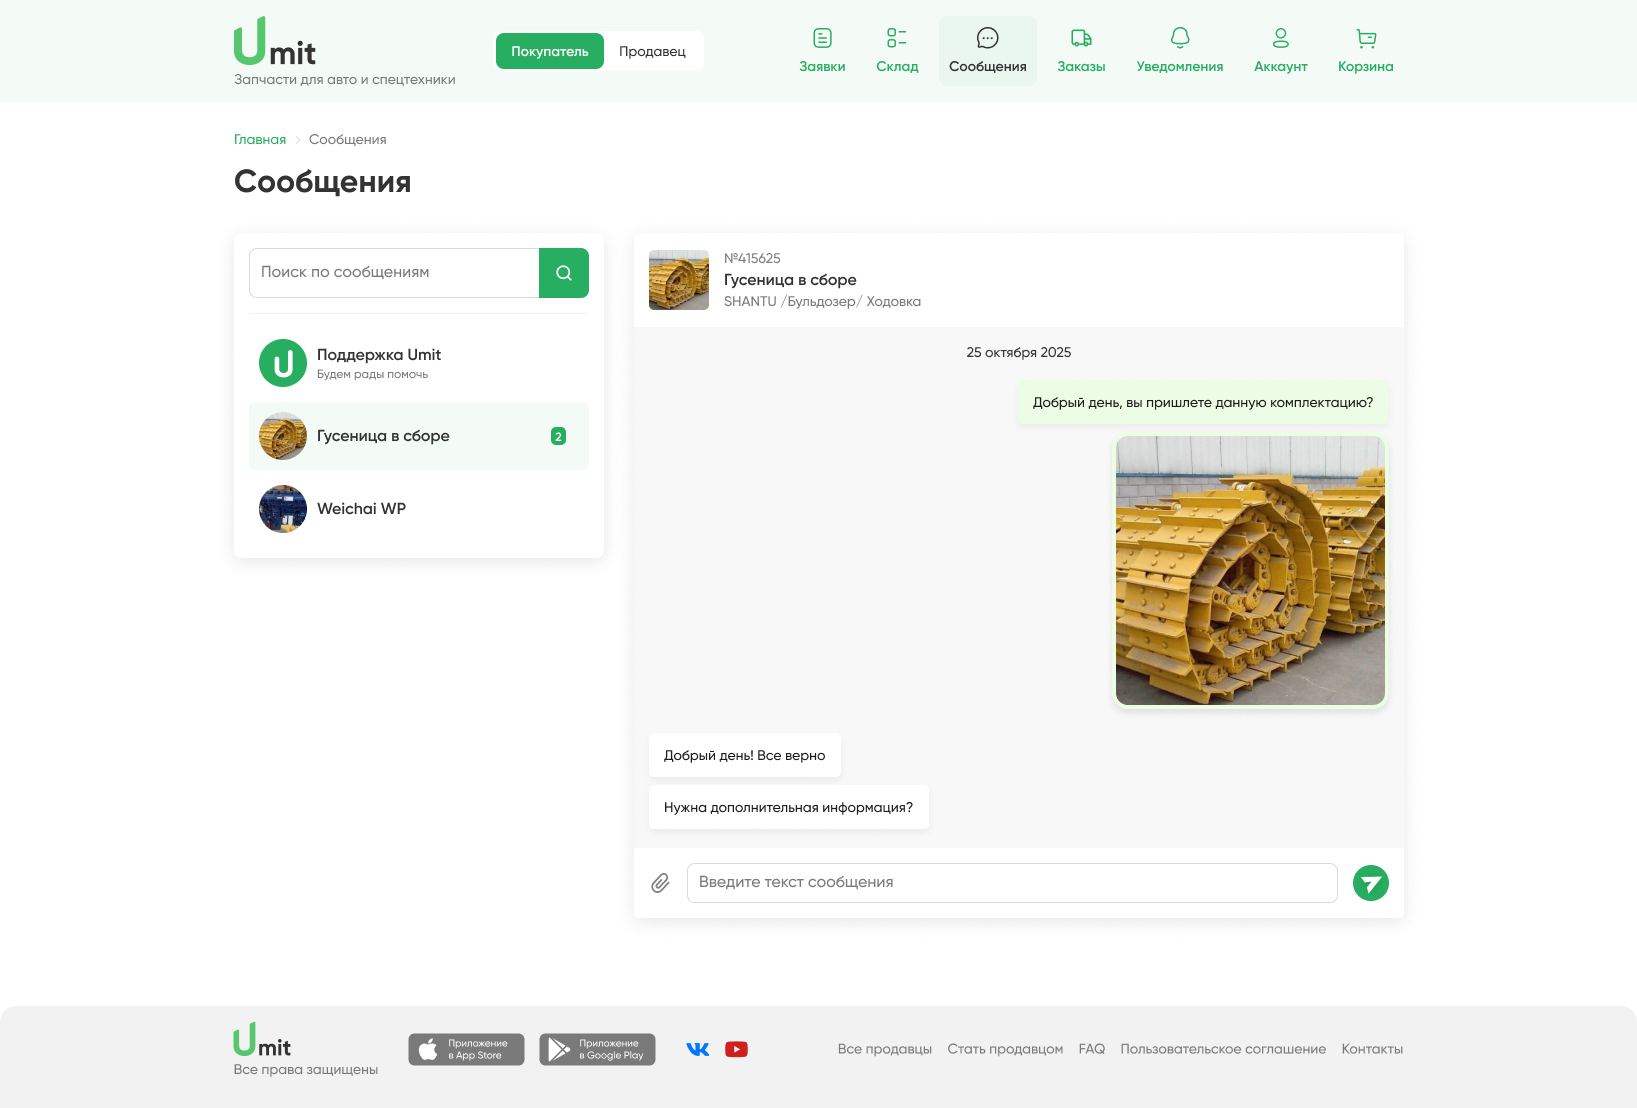The height and width of the screenshot is (1108, 1637).
Task: Open the YouTube icon in the footer
Action: coord(736,1049)
